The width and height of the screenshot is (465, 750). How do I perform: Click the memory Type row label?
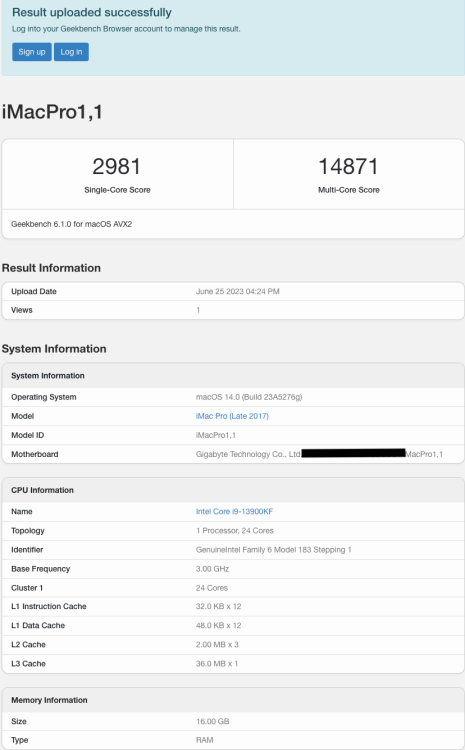pyautogui.click(x=20, y=740)
